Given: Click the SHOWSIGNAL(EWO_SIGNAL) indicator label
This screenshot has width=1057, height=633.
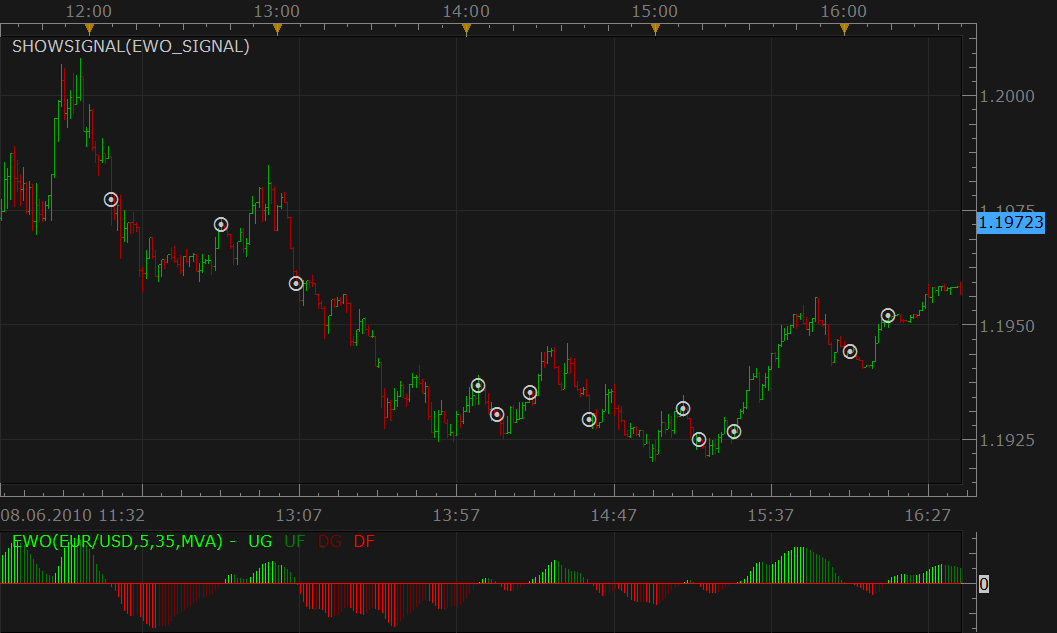Looking at the screenshot, I should click(131, 47).
